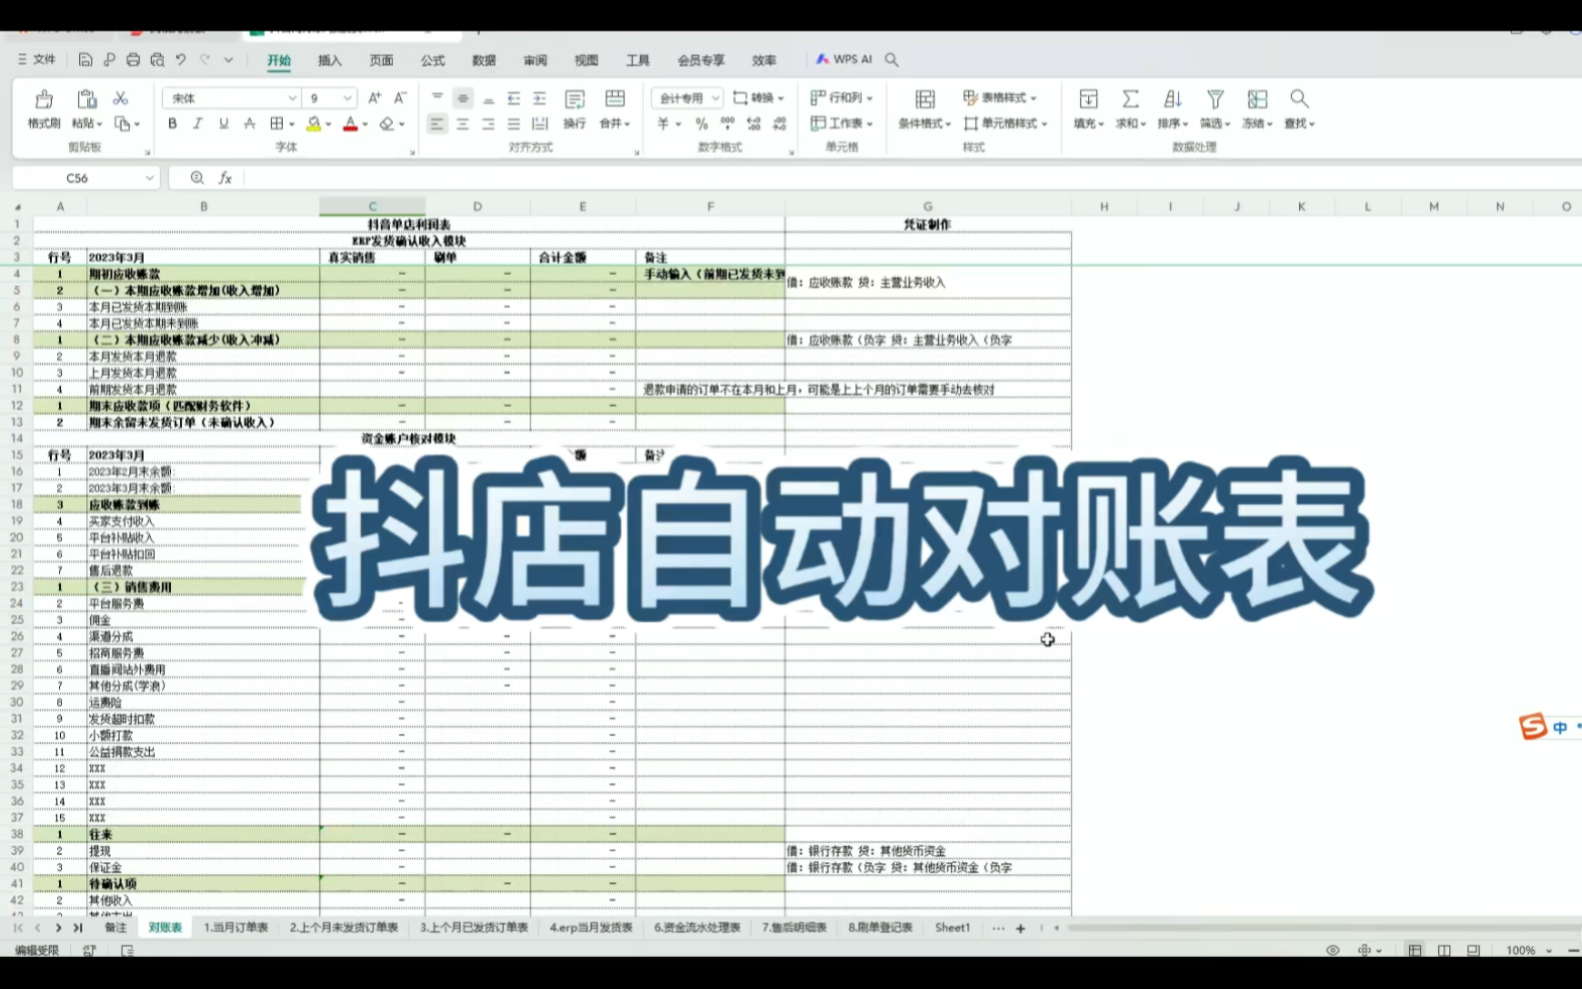Open the borders dropdown arrow
1582x989 pixels.
[x=291, y=124]
